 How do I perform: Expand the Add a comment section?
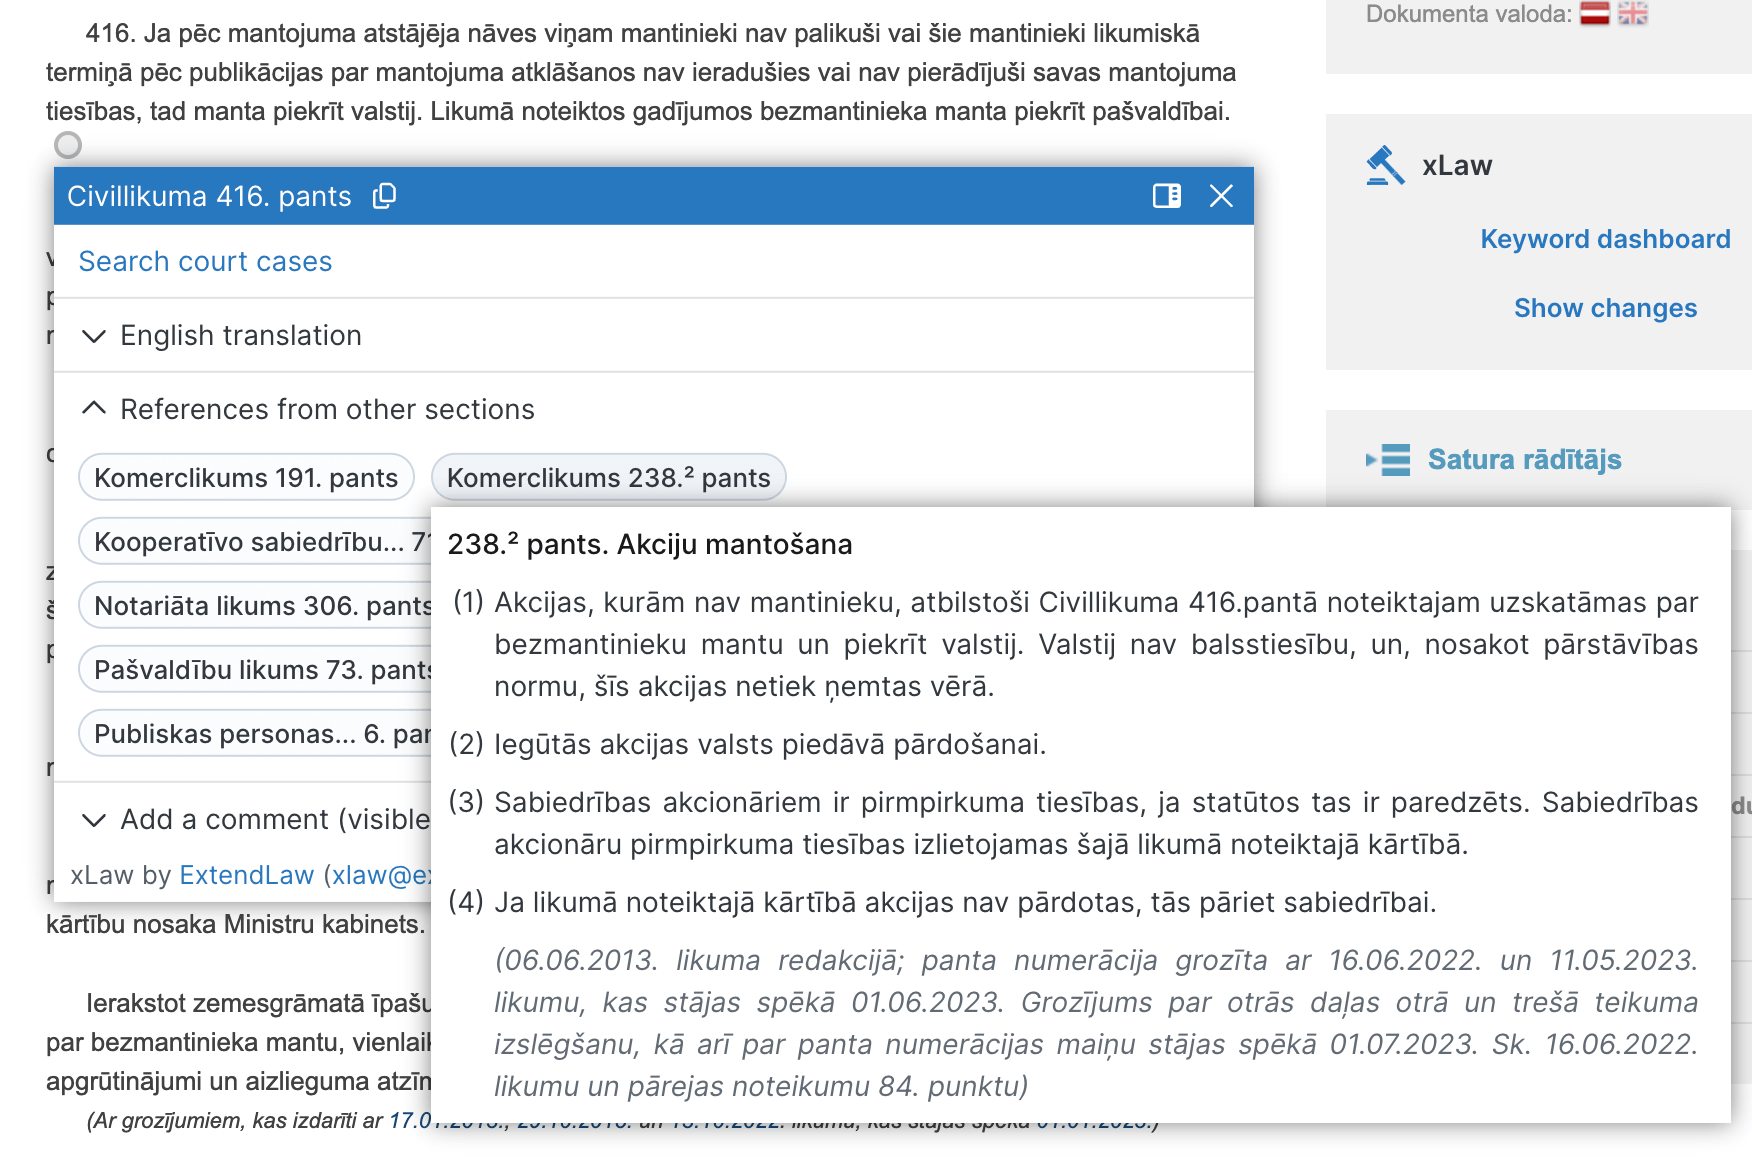[x=255, y=820]
